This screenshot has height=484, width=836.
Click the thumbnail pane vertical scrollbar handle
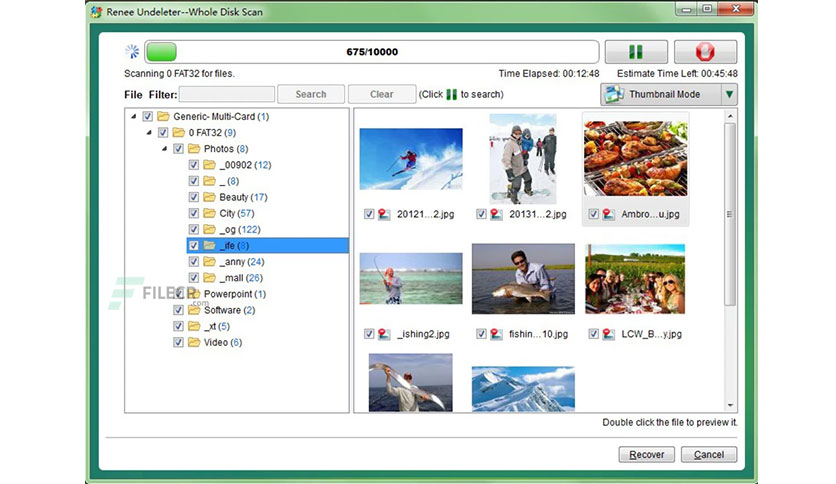tap(730, 214)
